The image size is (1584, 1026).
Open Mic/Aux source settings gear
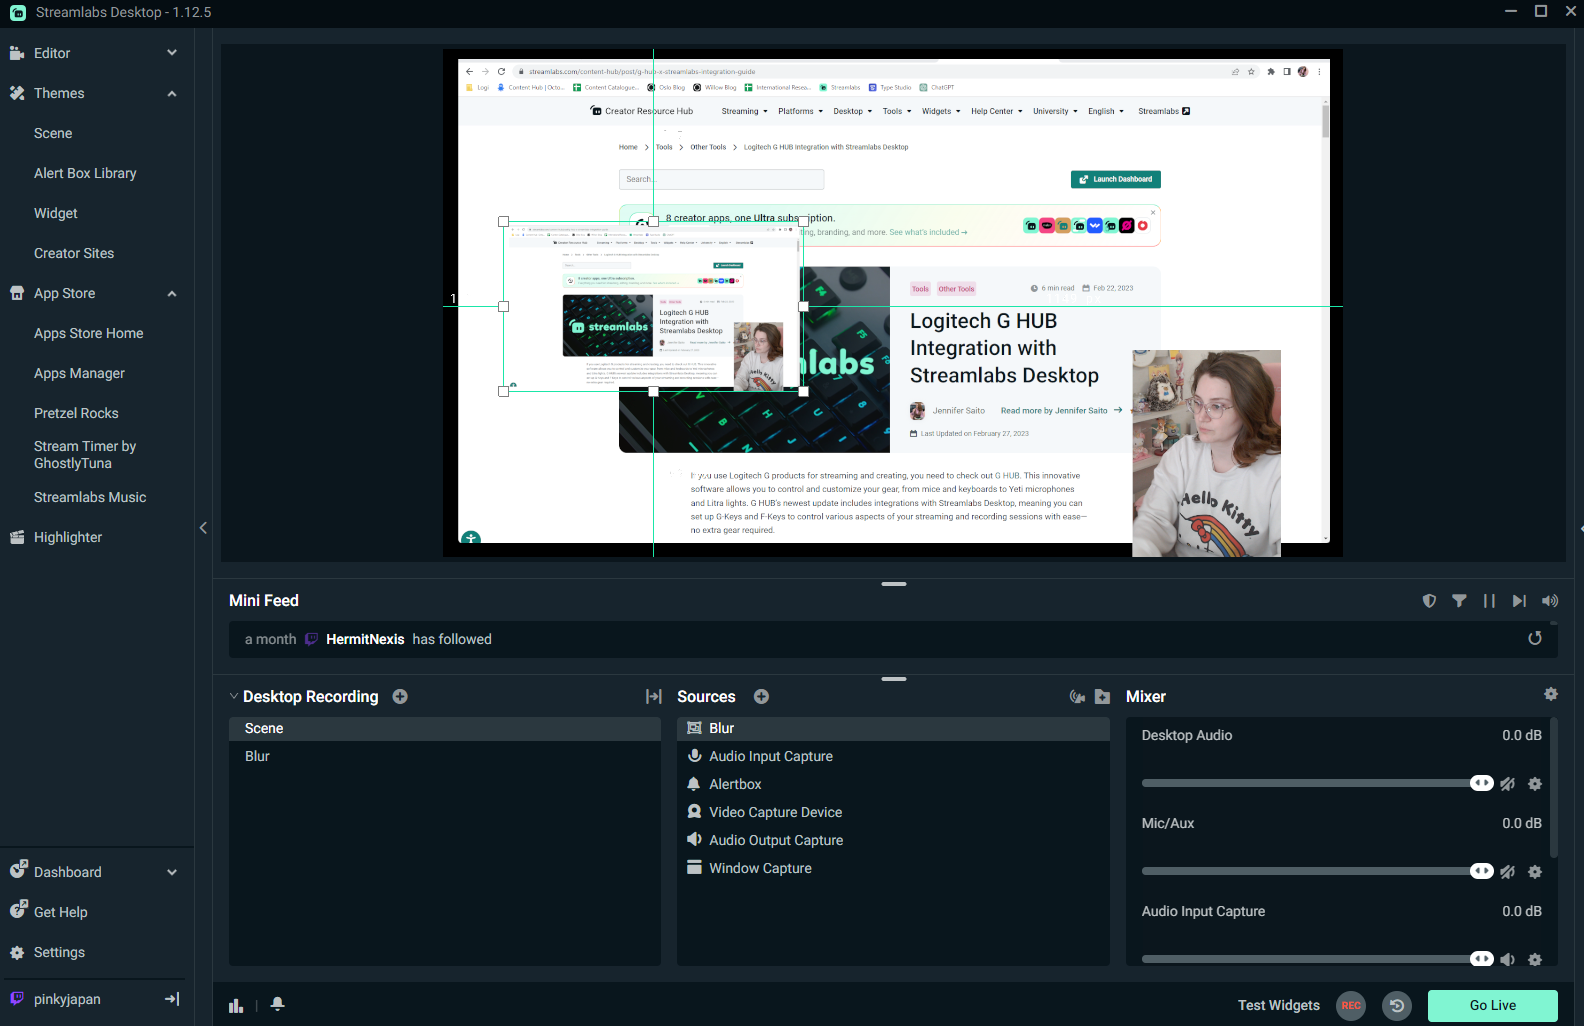tap(1535, 872)
